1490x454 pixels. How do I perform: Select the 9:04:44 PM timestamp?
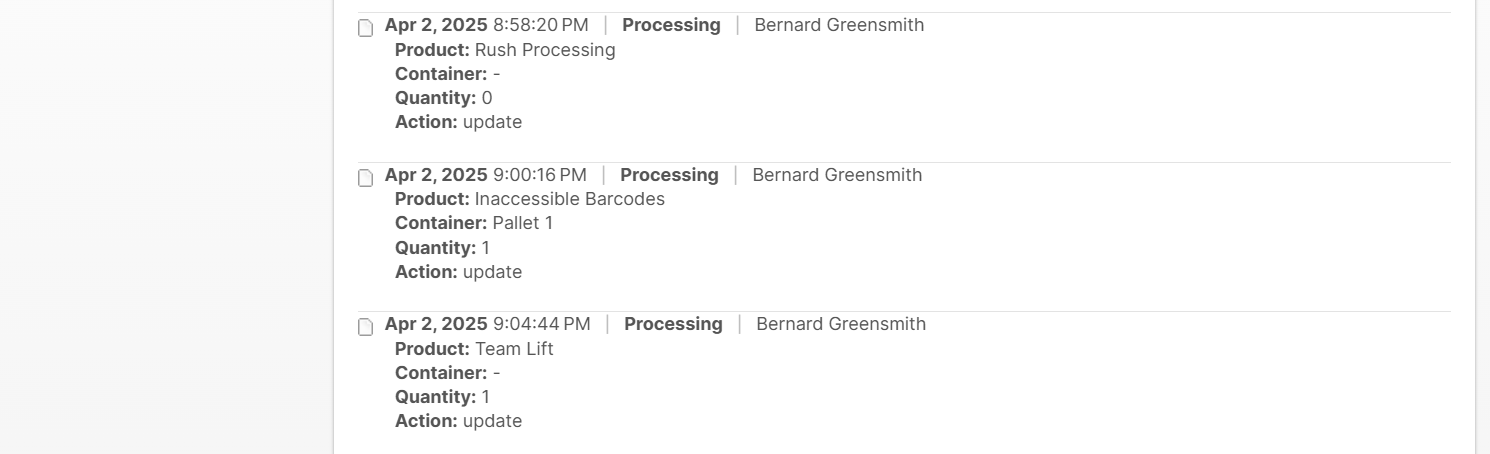pyautogui.click(x=541, y=324)
